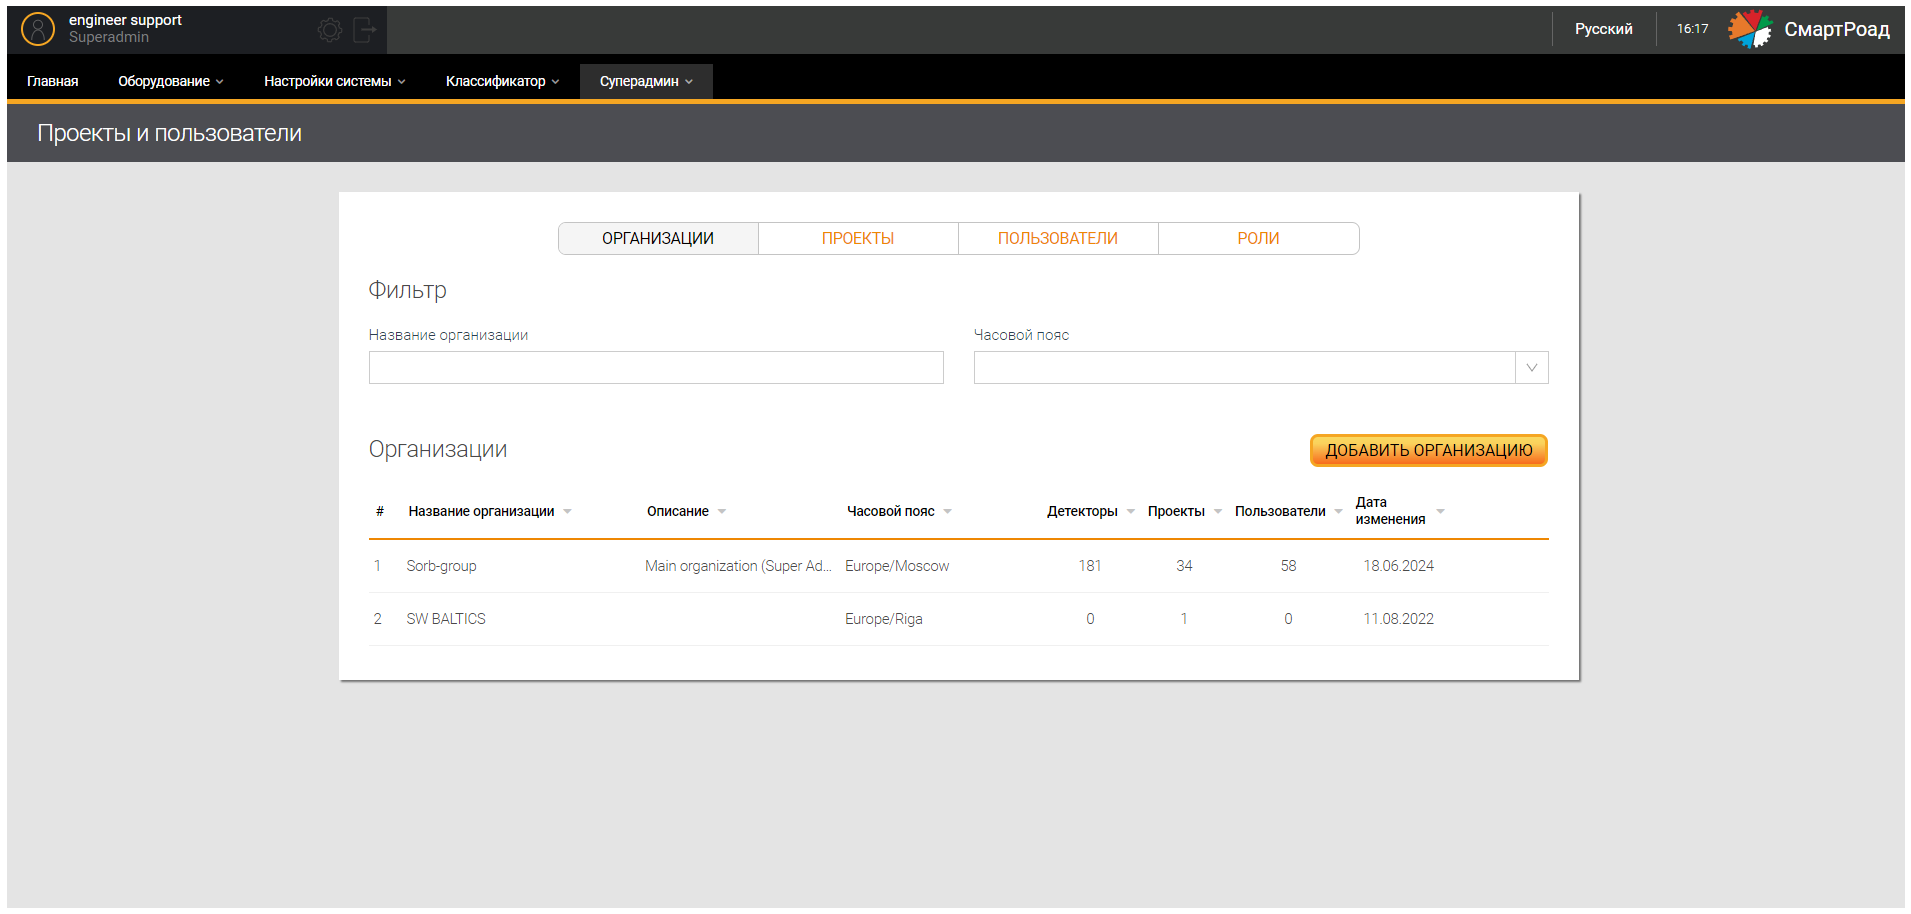The height and width of the screenshot is (914, 1911).
Task: Click the Europe/Riga timezone cell
Action: (x=884, y=619)
